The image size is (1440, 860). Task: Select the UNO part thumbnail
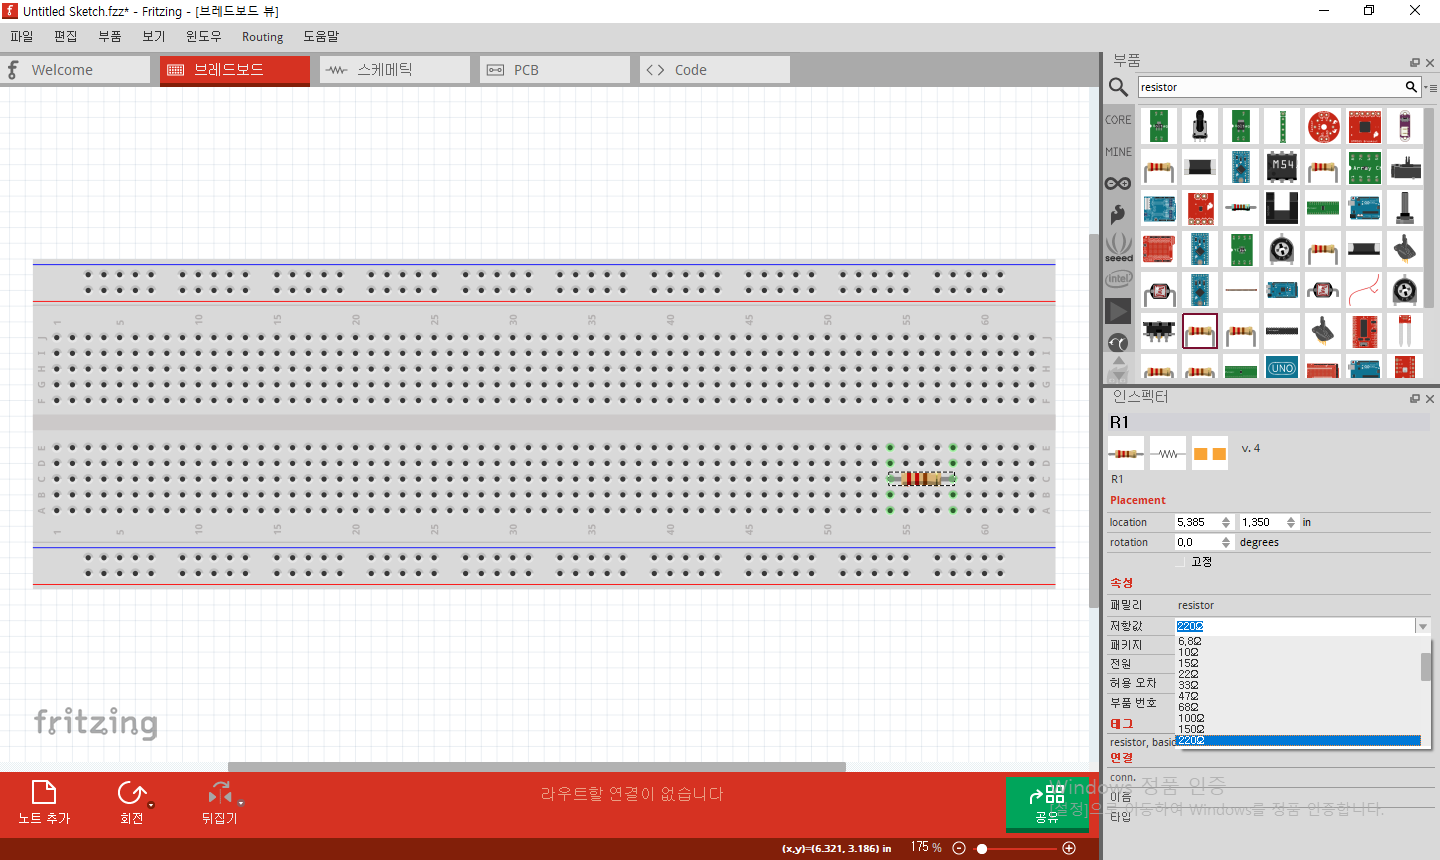[x=1282, y=368]
